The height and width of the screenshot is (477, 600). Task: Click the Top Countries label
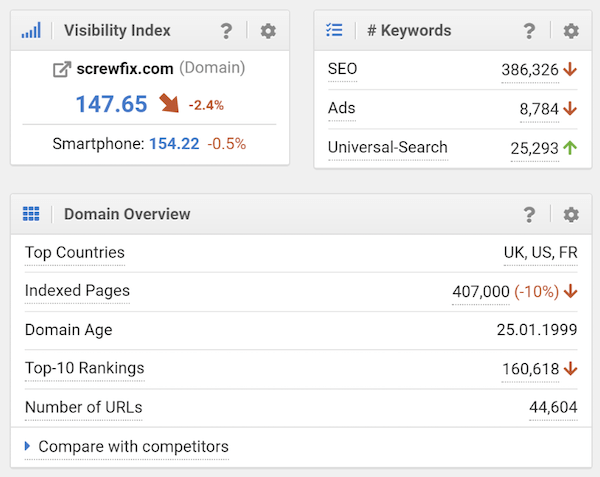coord(75,252)
